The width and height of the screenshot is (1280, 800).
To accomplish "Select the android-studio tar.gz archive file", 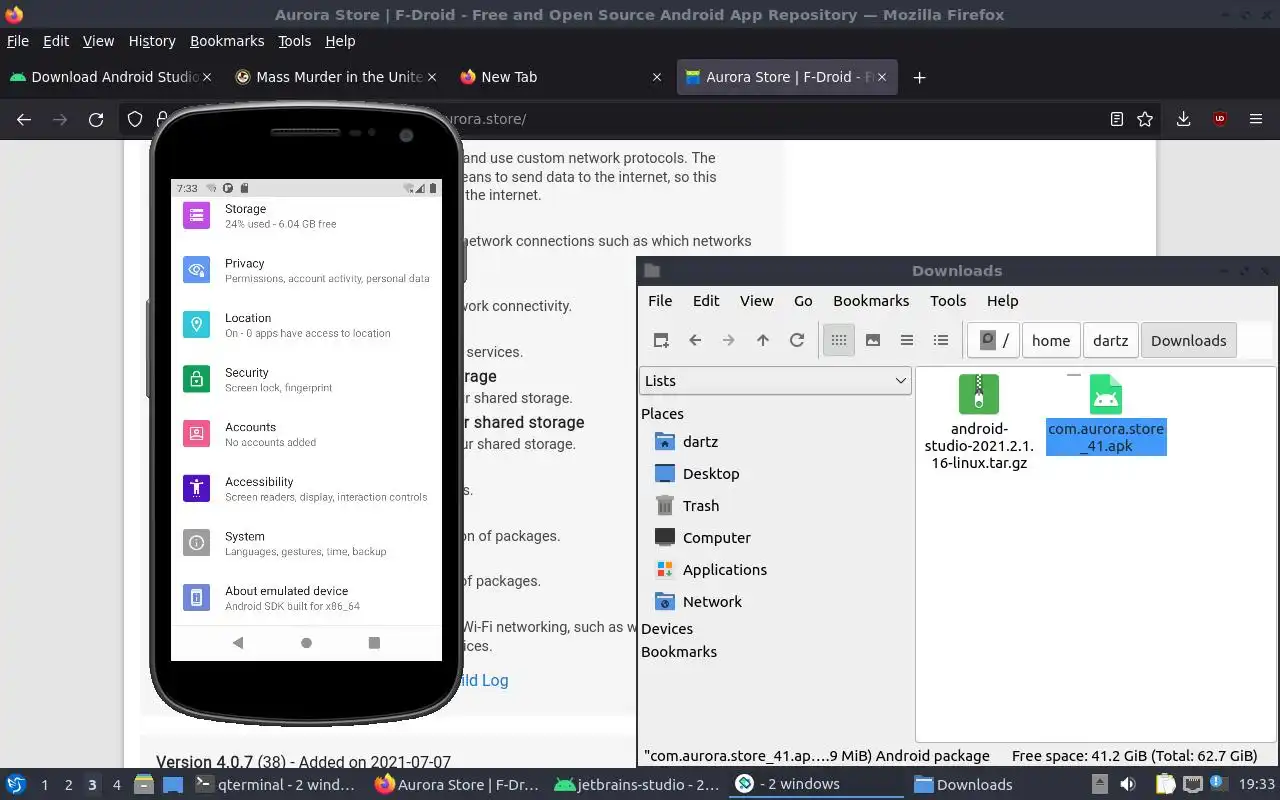I will [979, 421].
